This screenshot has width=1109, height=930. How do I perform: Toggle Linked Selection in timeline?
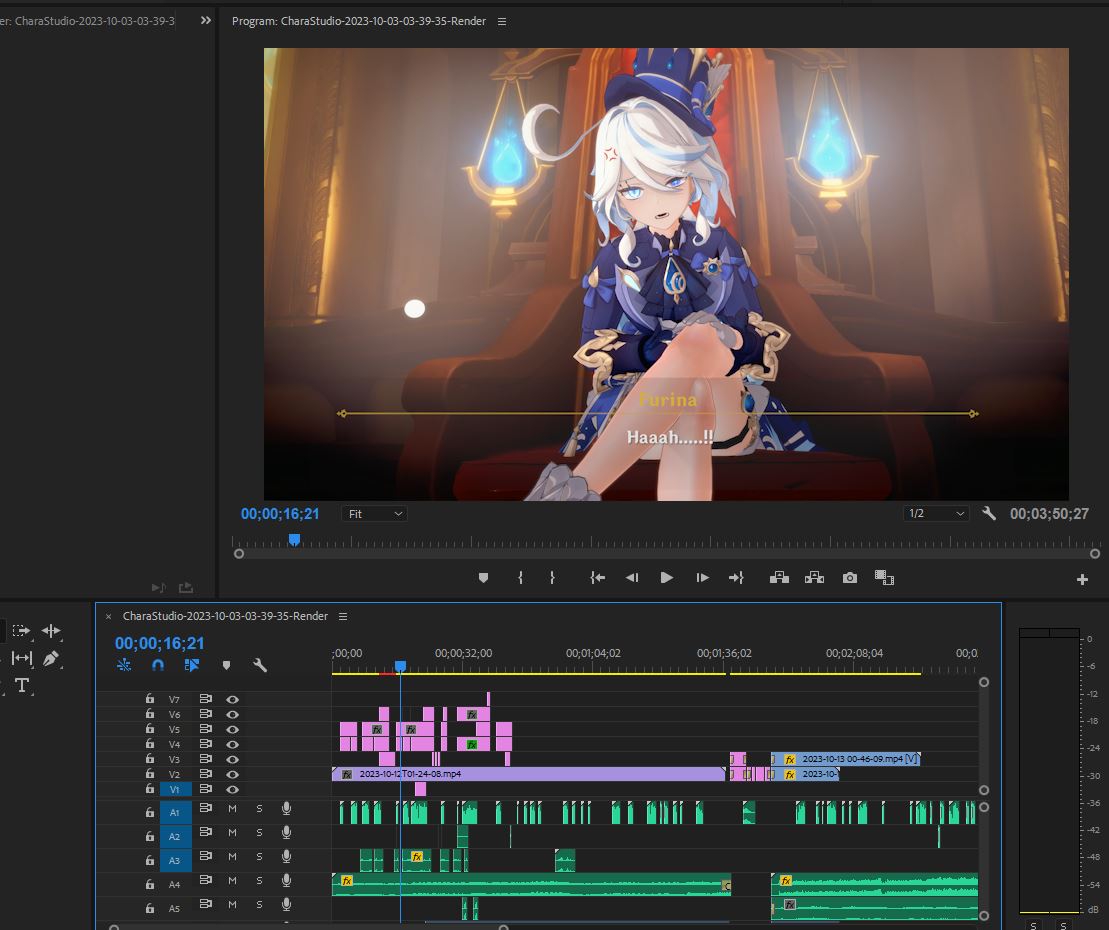click(192, 665)
